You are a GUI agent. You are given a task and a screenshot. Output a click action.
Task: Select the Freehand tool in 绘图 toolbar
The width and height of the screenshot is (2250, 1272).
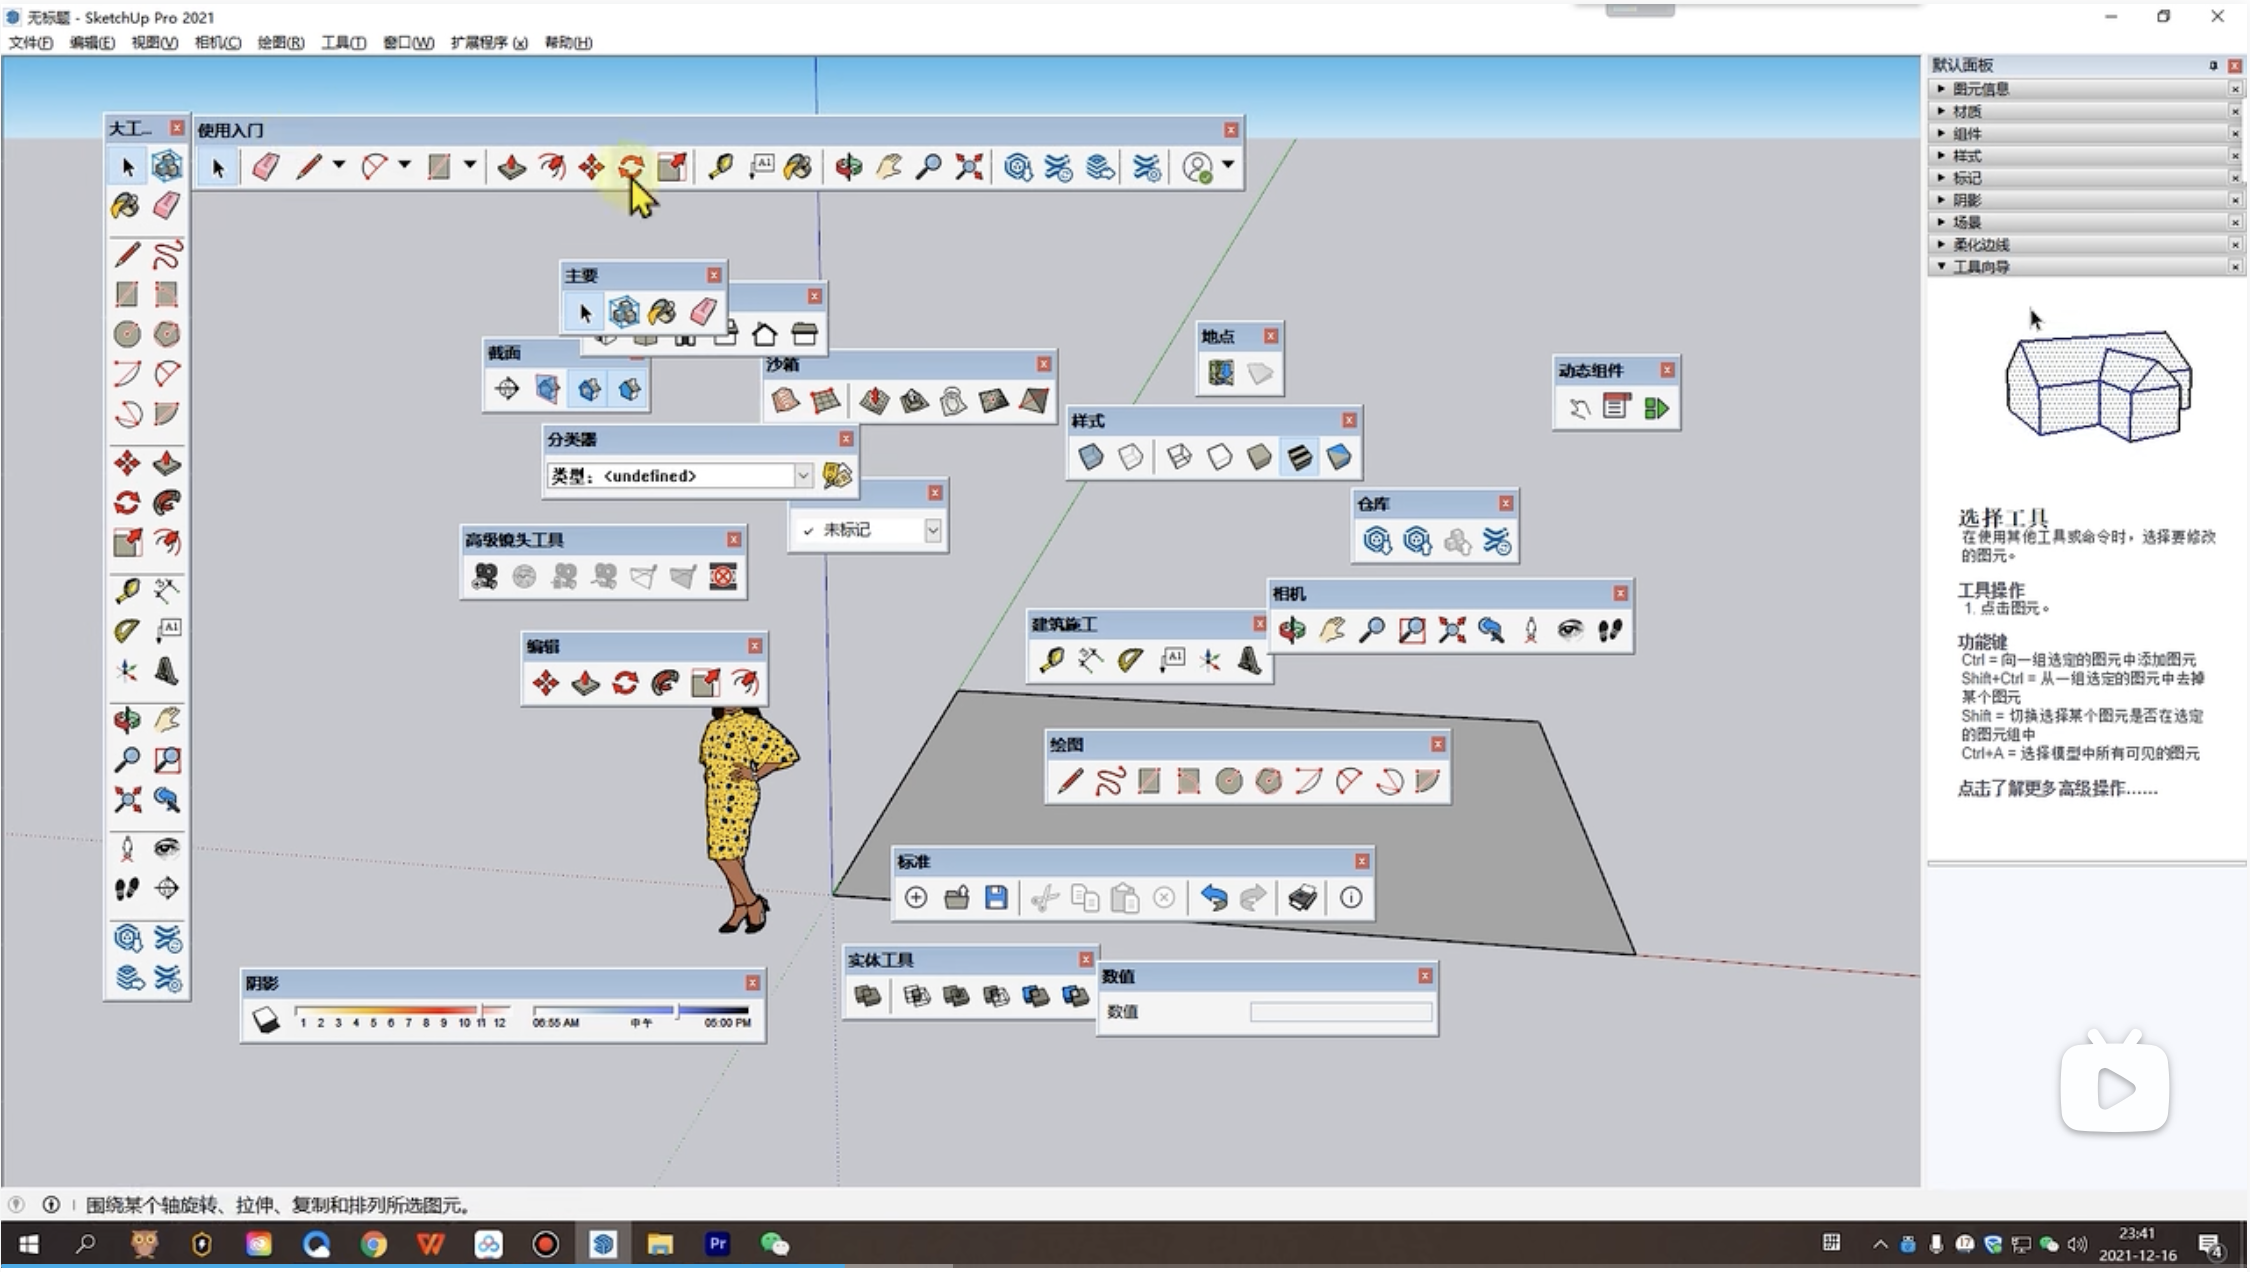coord(1110,781)
